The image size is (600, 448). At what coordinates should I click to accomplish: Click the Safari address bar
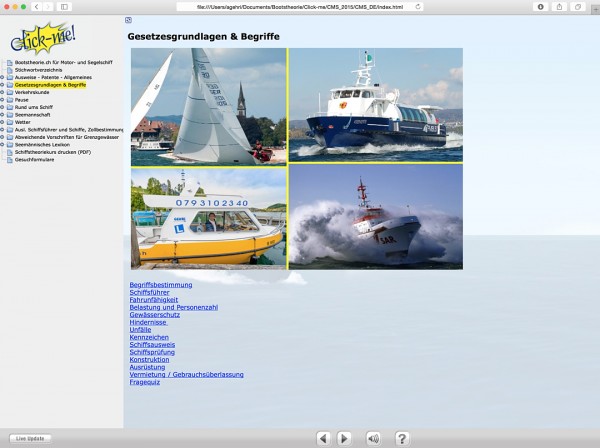[300, 7]
